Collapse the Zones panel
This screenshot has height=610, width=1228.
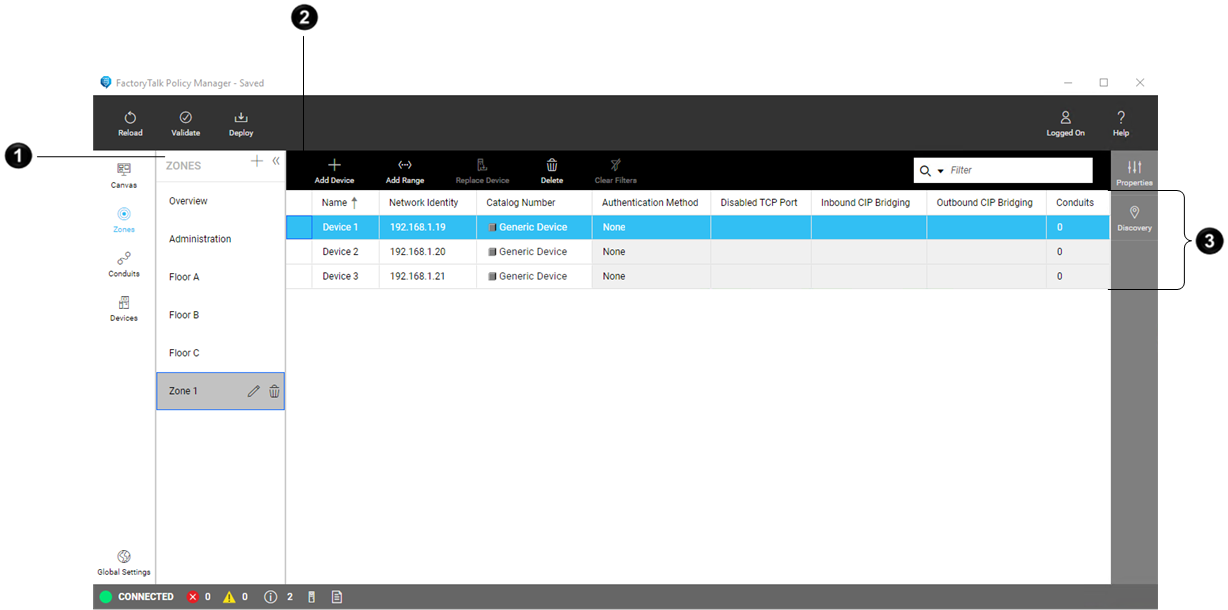(276, 161)
